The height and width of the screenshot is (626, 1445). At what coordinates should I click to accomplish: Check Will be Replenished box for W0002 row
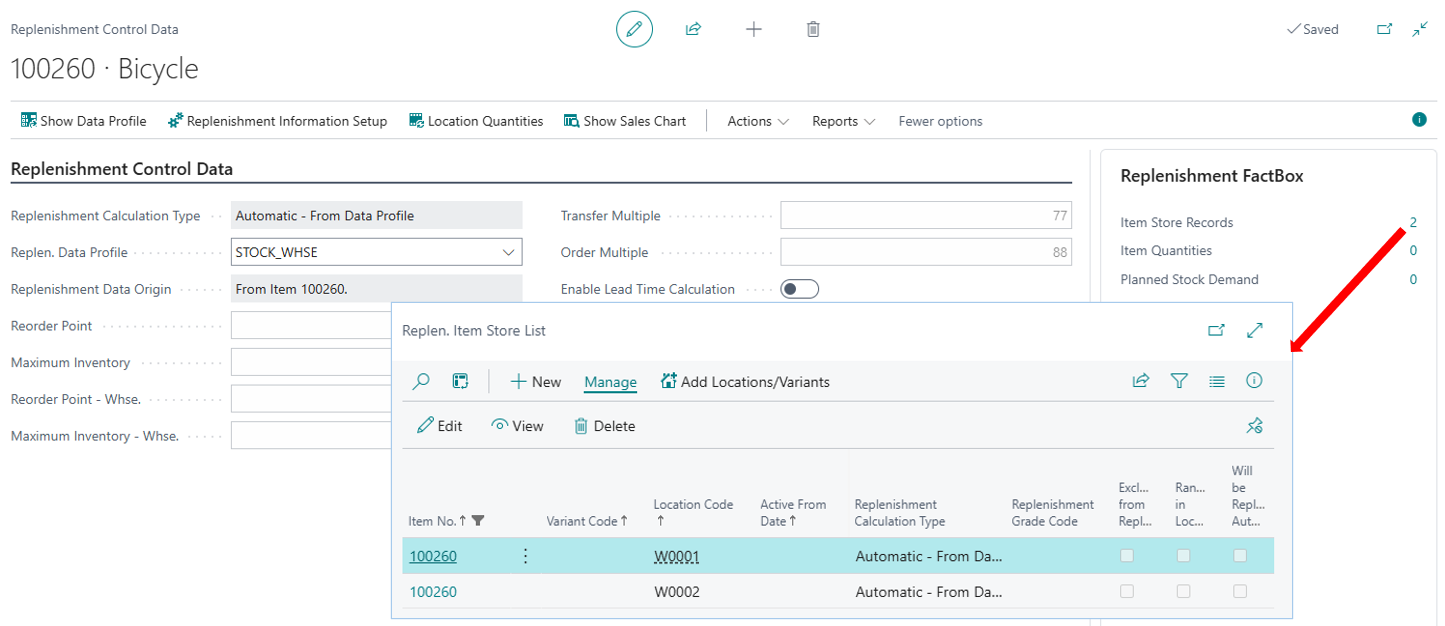coord(1240,592)
